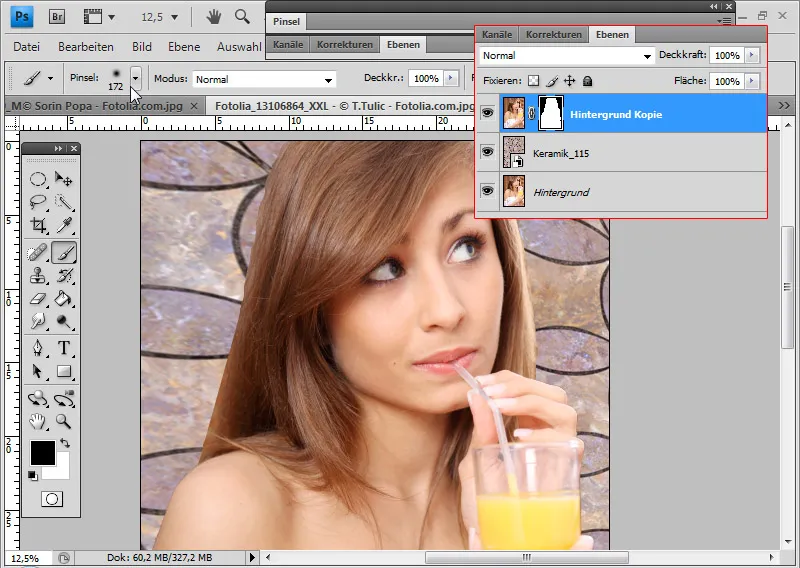Select the History Brush tool
Image resolution: width=800 pixels, height=568 pixels.
coord(64,276)
